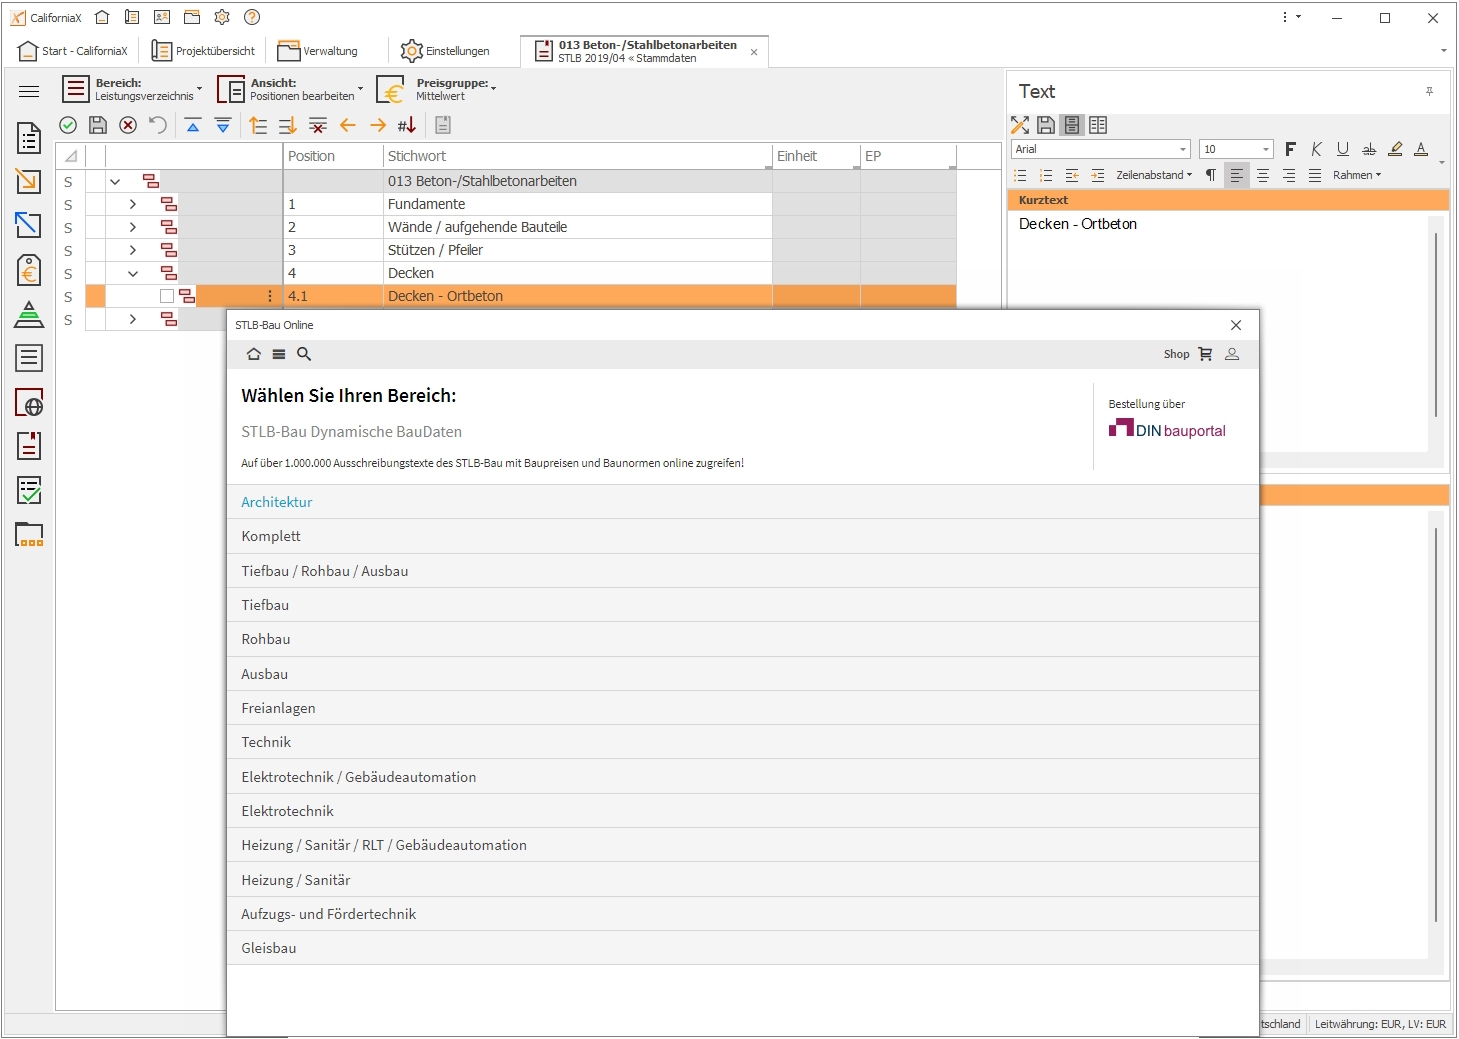The width and height of the screenshot is (1459, 1039).
Task: Open the numbered list formatting icon
Action: [x=1046, y=175]
